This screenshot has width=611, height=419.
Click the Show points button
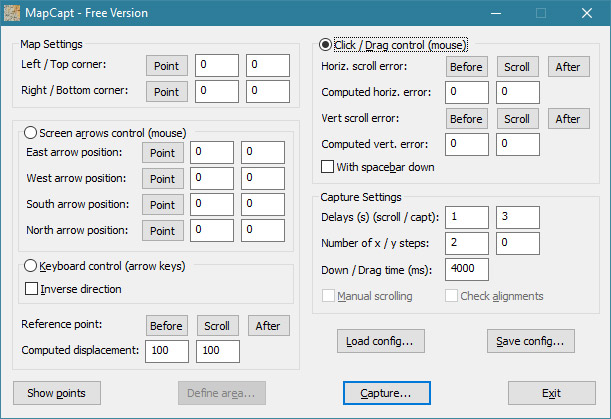(56, 393)
